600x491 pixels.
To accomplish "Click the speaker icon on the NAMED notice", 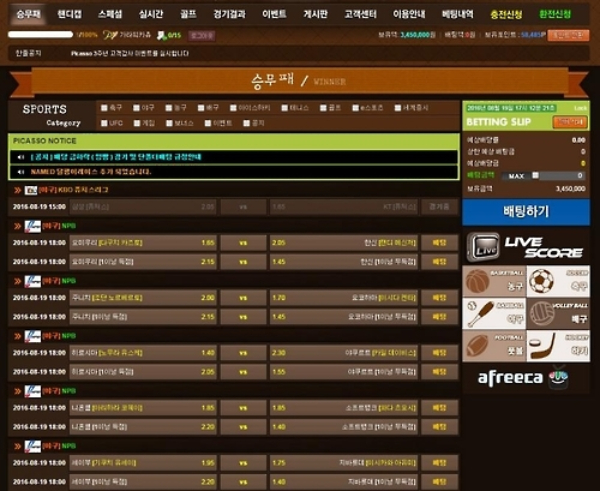I will click(x=21, y=172).
